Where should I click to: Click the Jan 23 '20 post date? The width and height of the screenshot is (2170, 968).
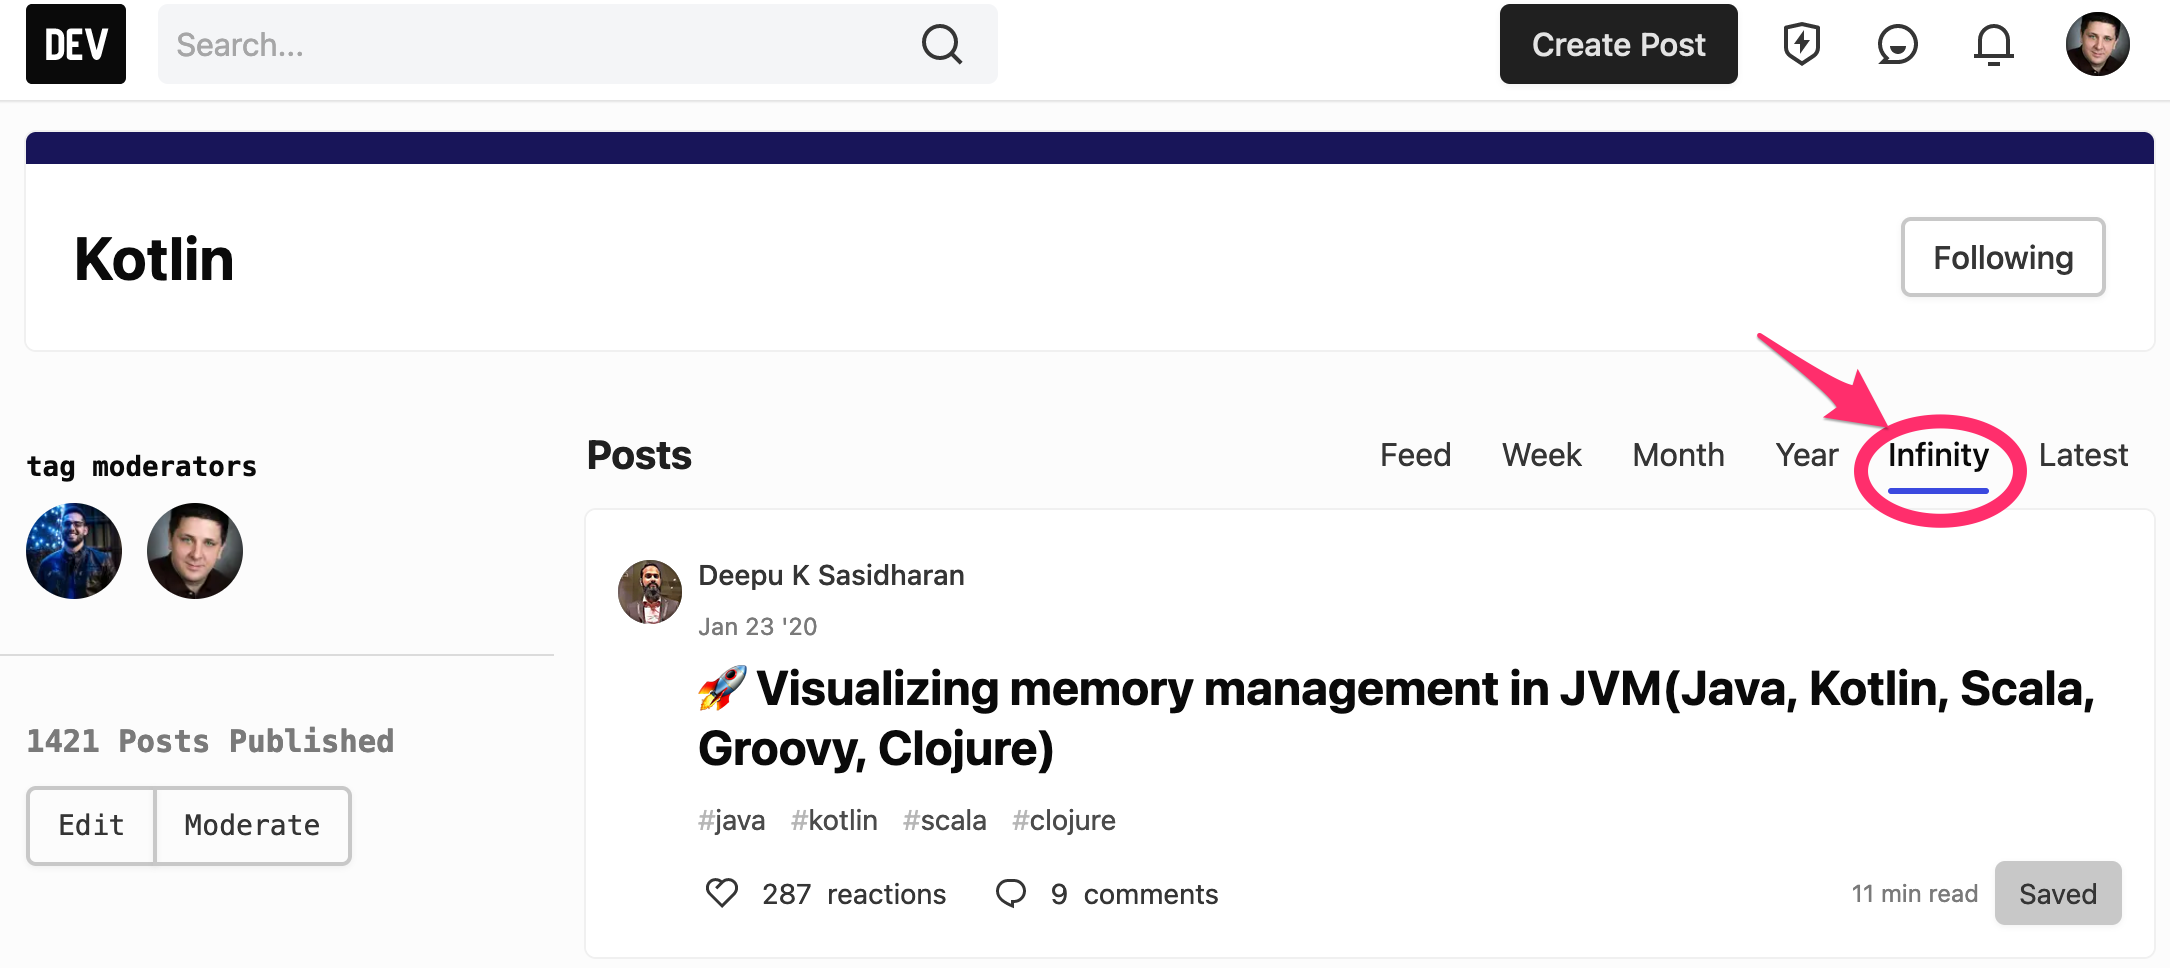coord(757,626)
